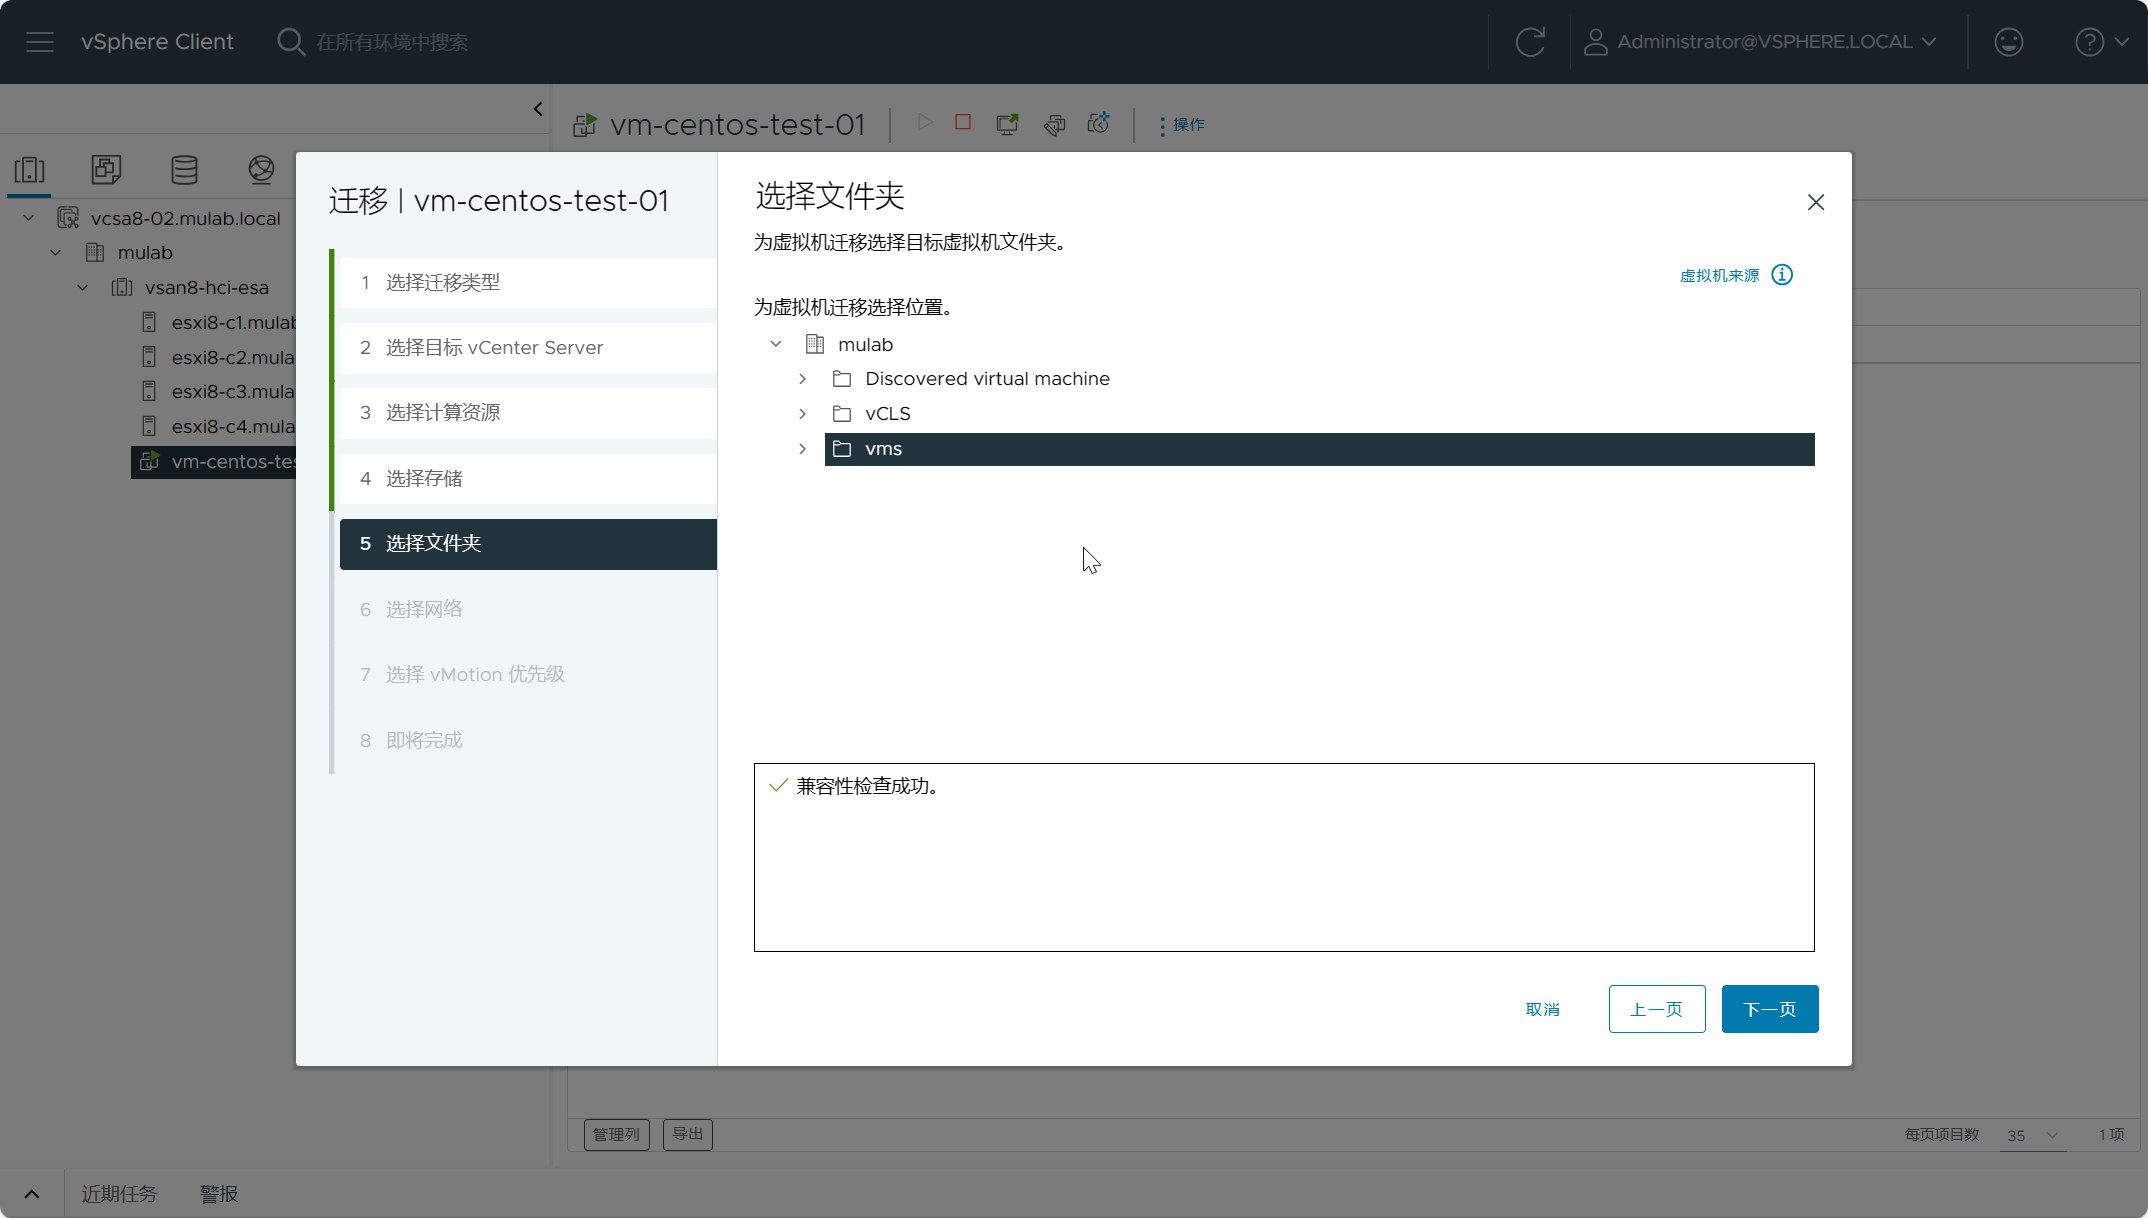
Task: Click the power off red square icon
Action: pyautogui.click(x=963, y=122)
